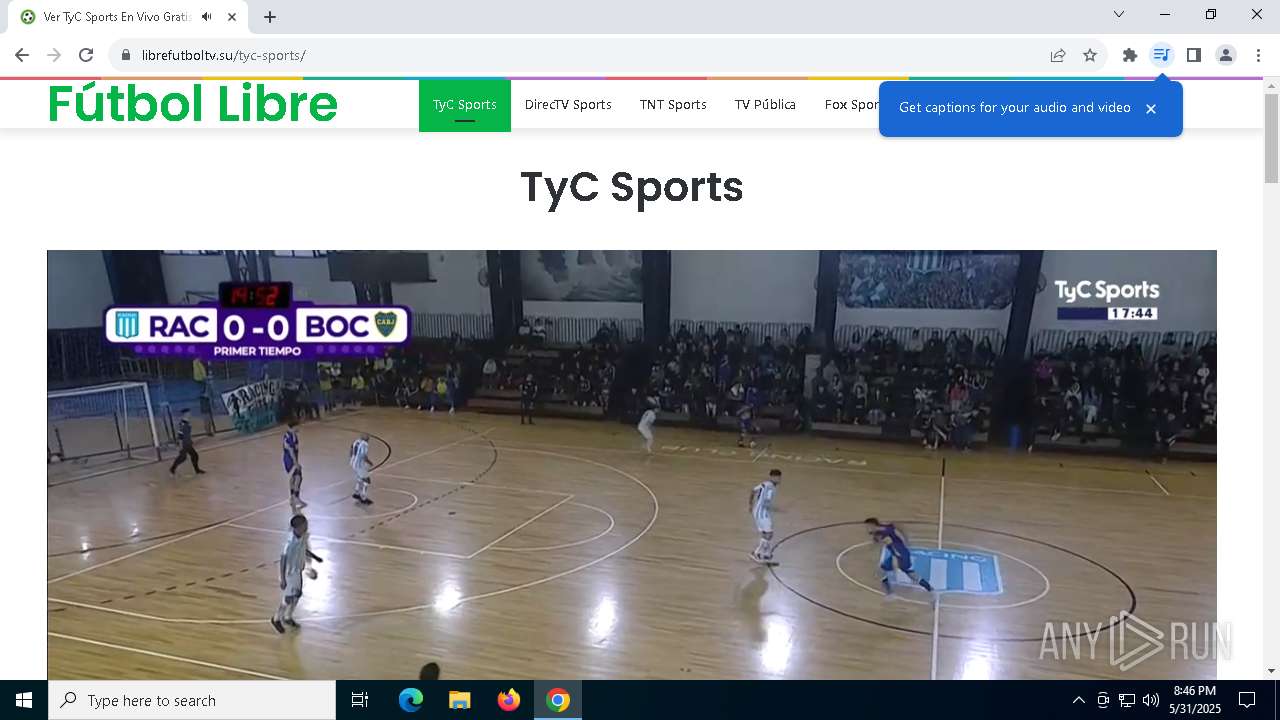Bookmark this tab with star icon
The width and height of the screenshot is (1280, 720).
(1090, 55)
